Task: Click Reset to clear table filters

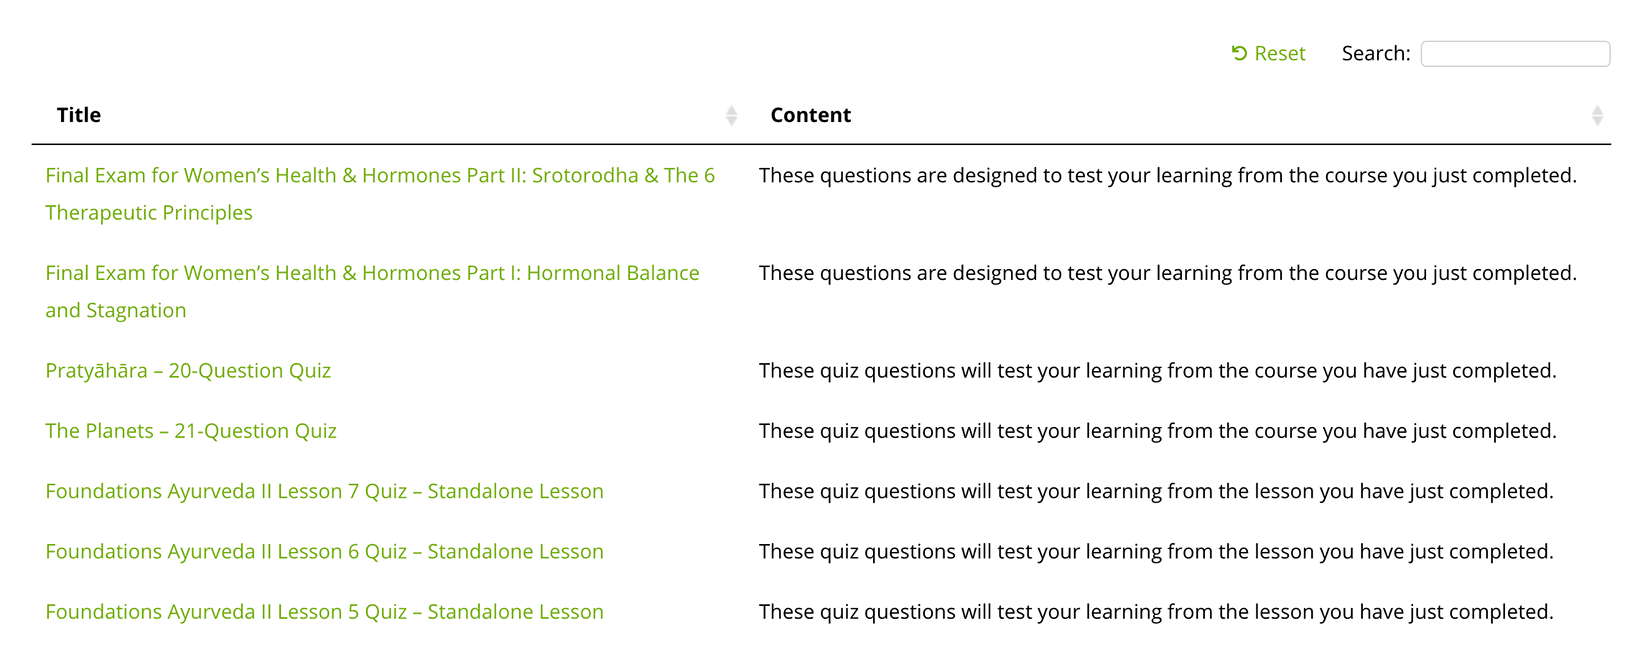Action: click(1269, 53)
